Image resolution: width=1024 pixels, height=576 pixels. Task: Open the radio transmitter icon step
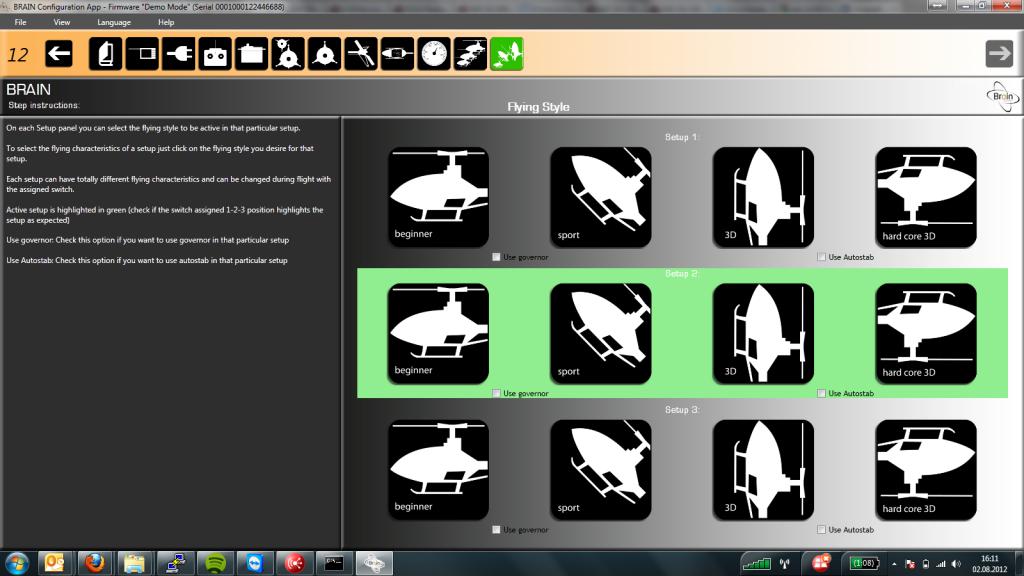(x=215, y=54)
